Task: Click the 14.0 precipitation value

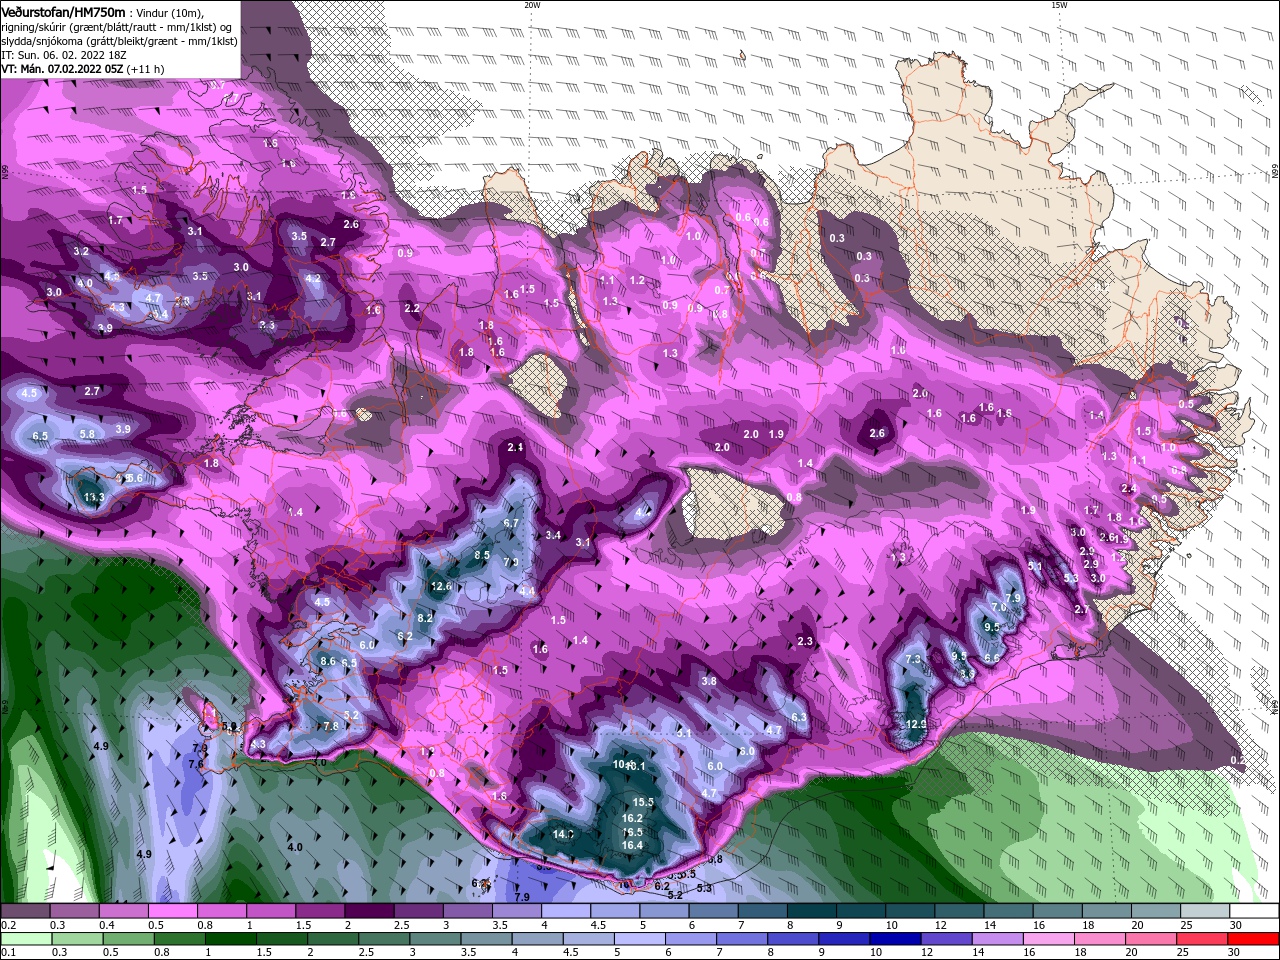Action: coord(563,834)
